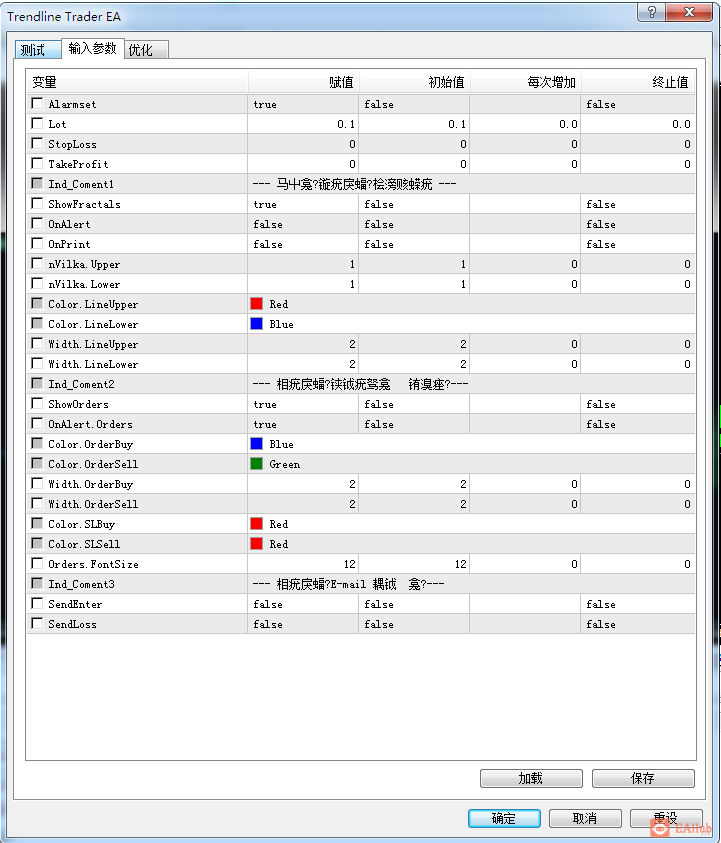Open the ShowOrders true value cell

(x=303, y=404)
